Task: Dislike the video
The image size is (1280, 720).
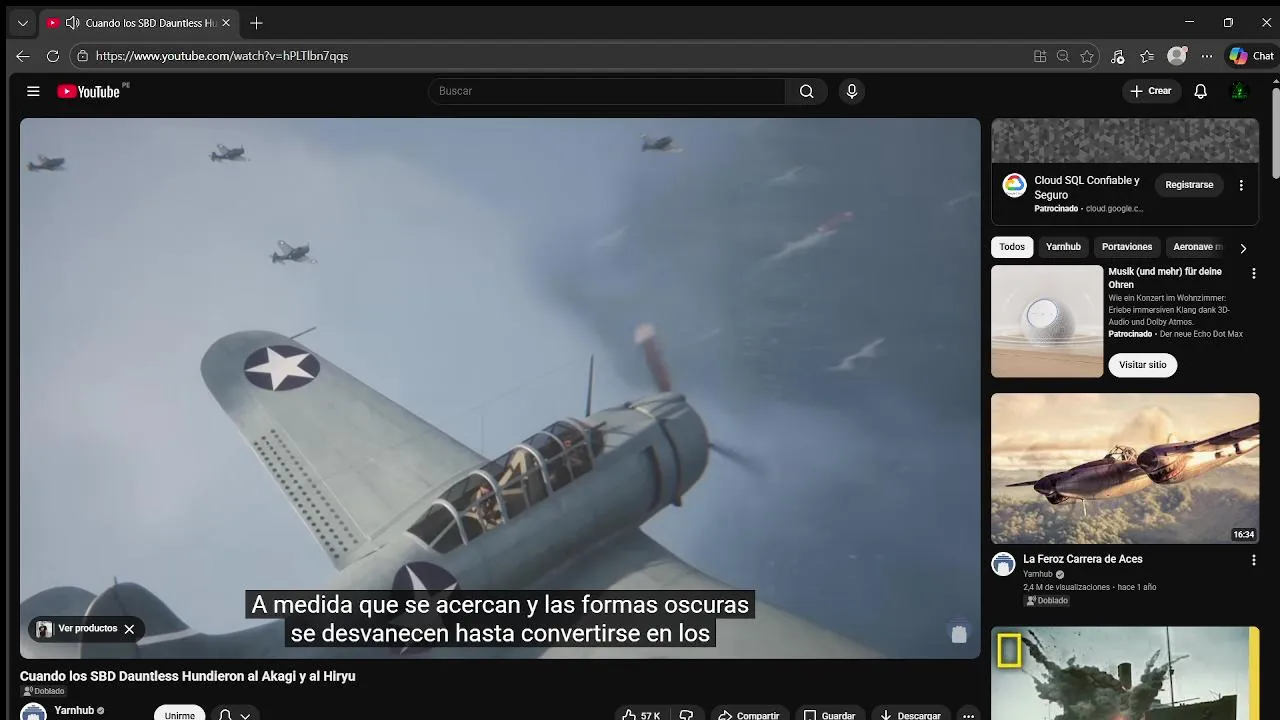Action: pyautogui.click(x=686, y=715)
